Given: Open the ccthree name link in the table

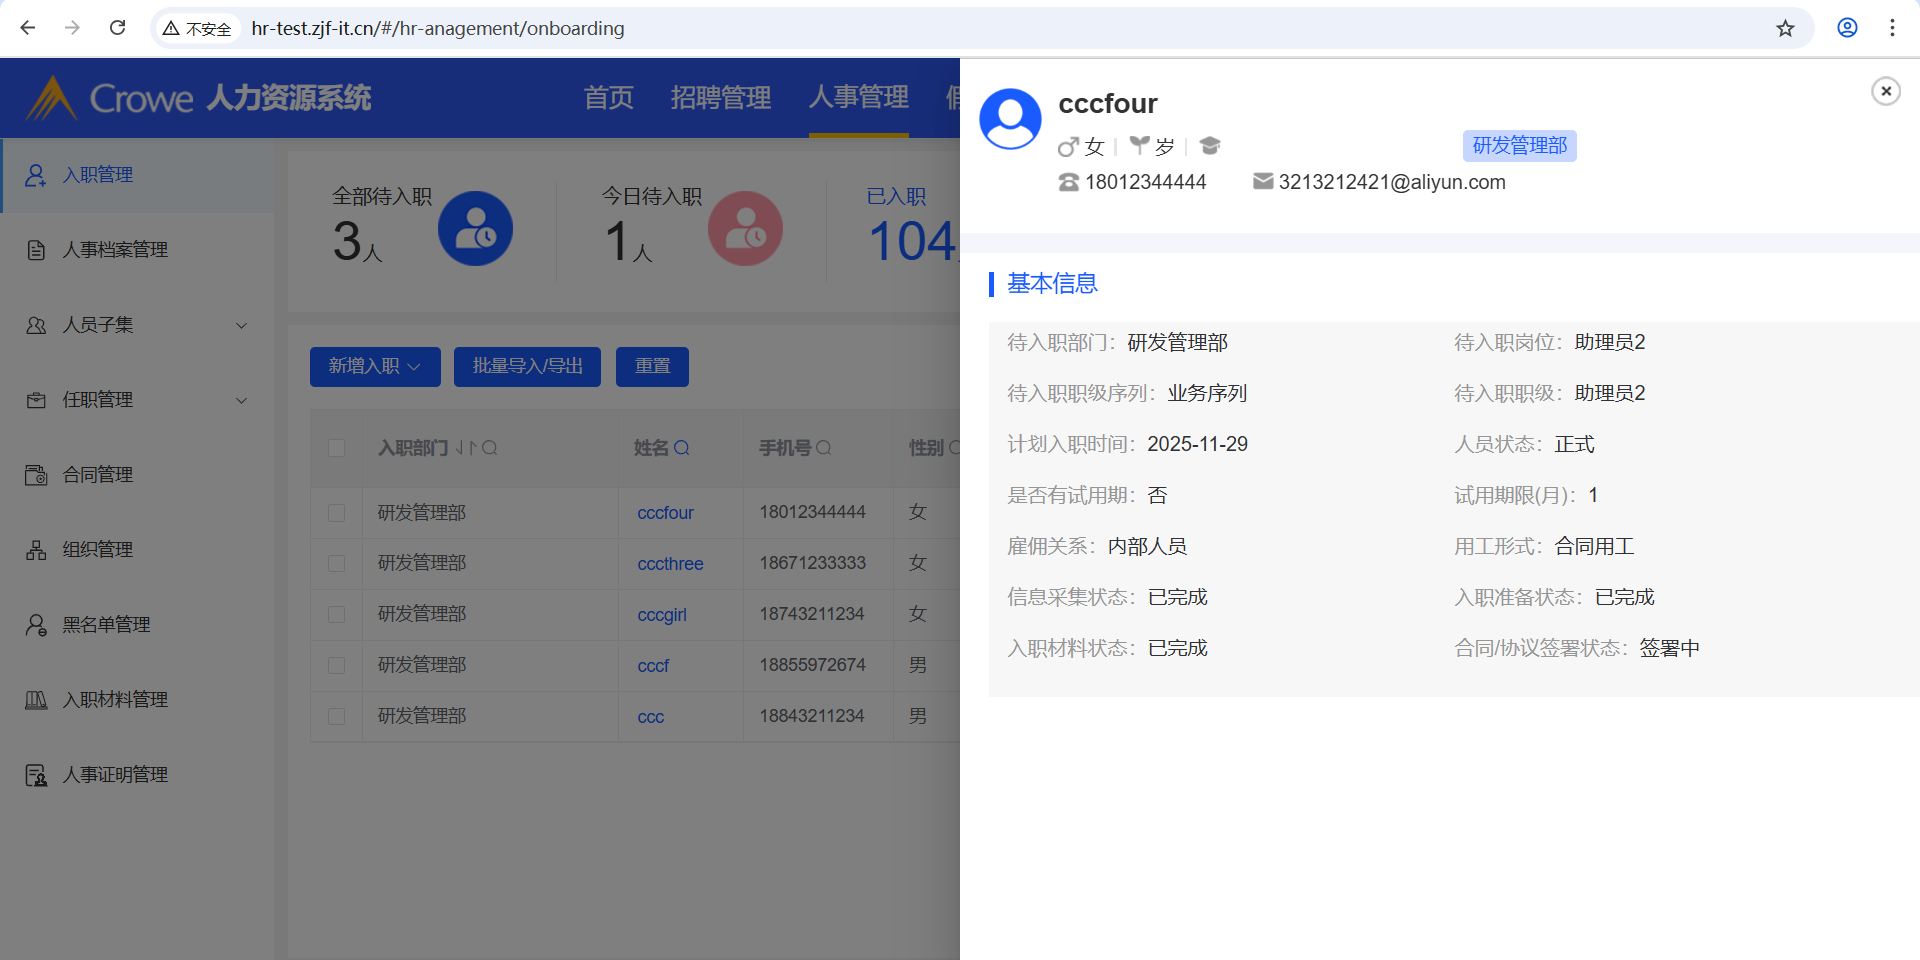Looking at the screenshot, I should point(670,564).
